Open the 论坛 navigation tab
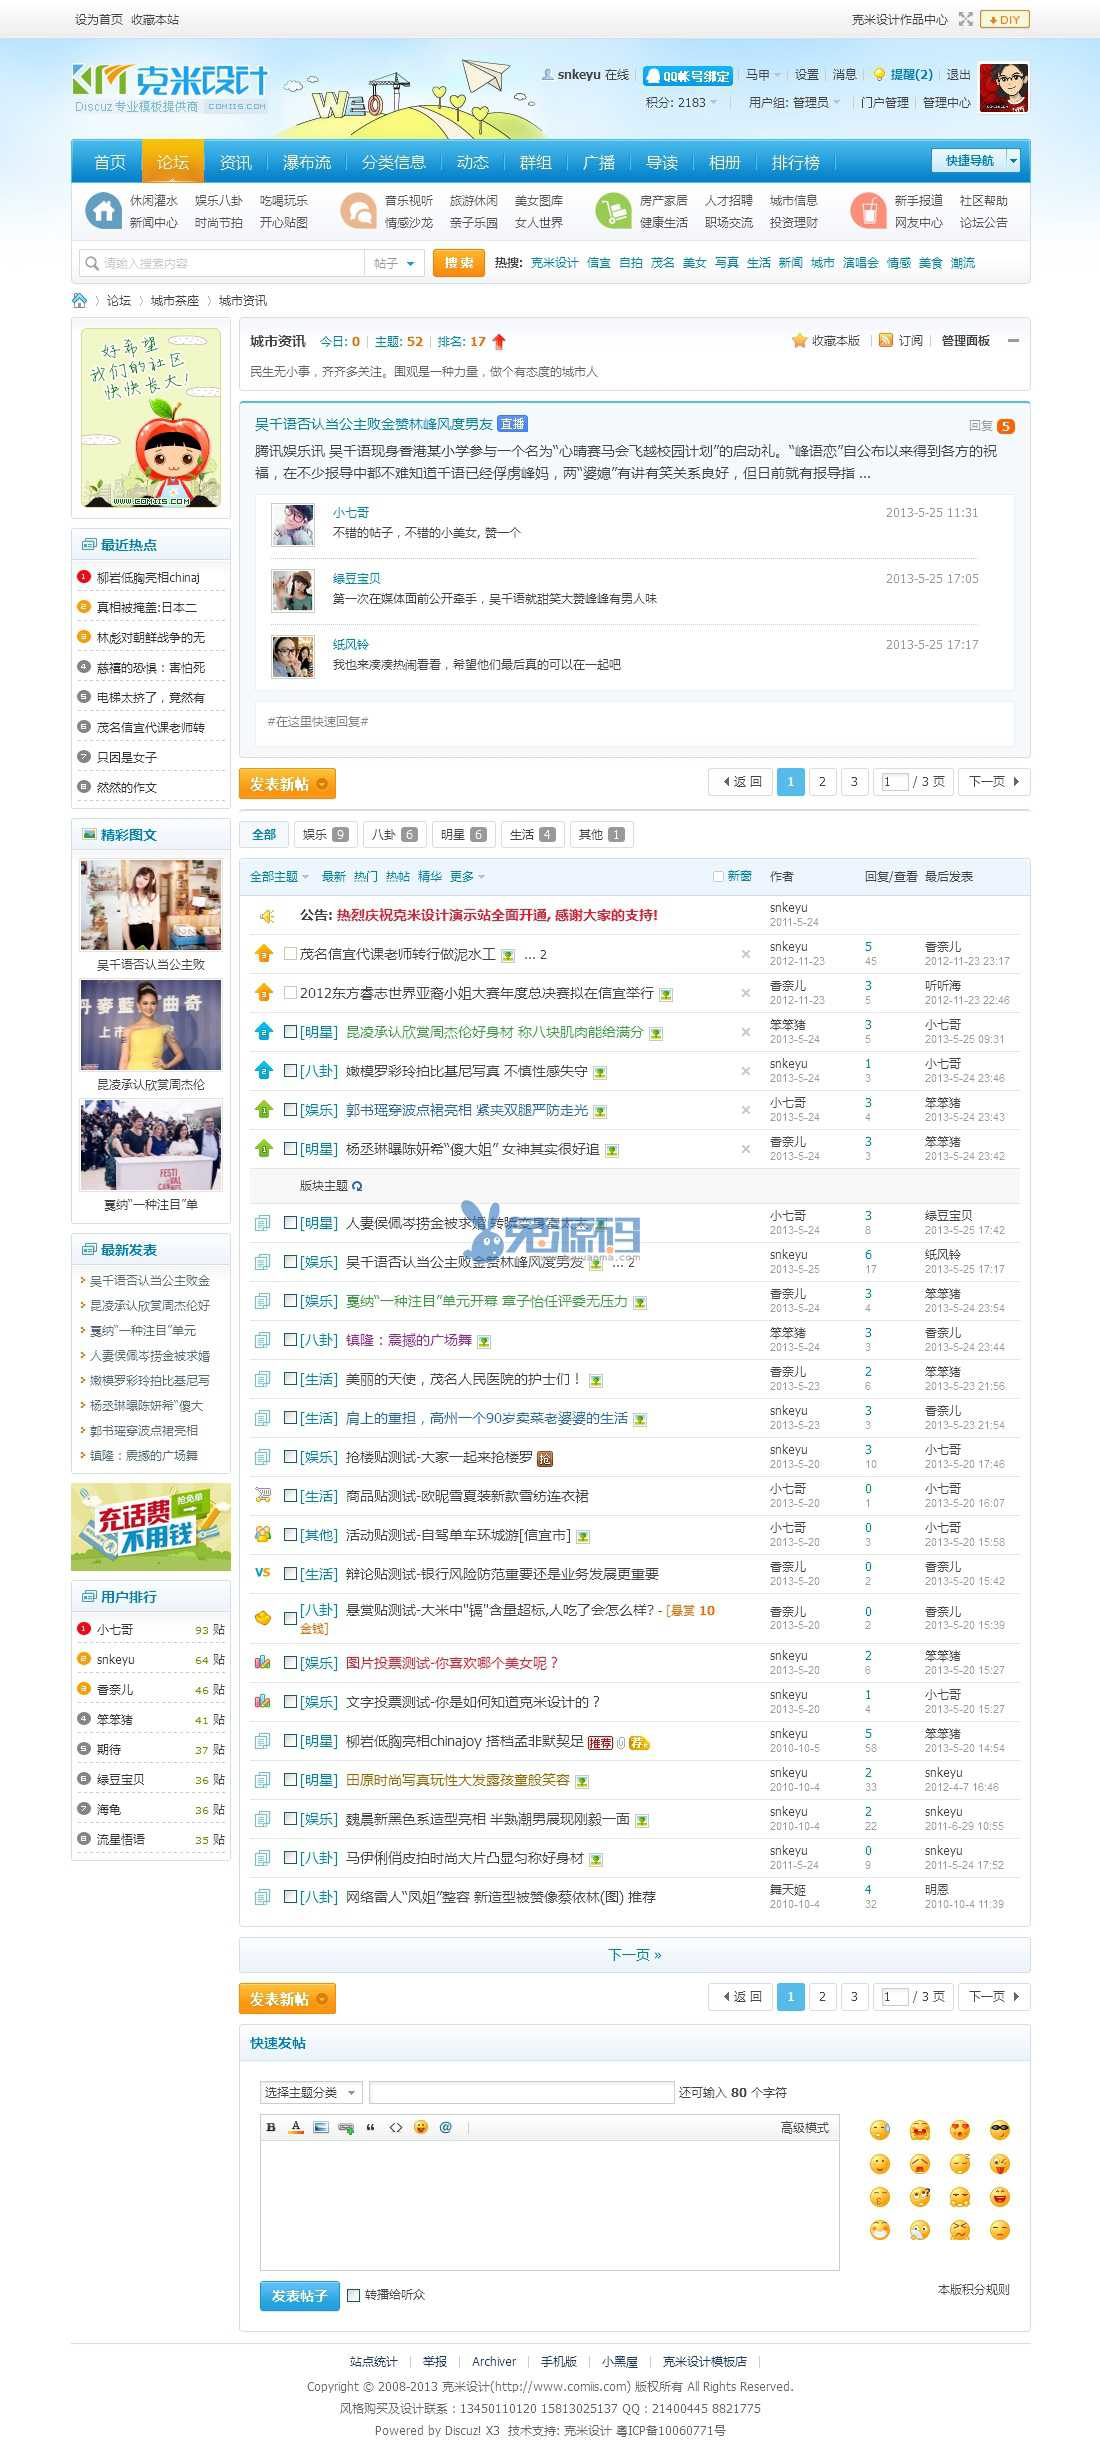This screenshot has width=1100, height=2462. pyautogui.click(x=173, y=162)
